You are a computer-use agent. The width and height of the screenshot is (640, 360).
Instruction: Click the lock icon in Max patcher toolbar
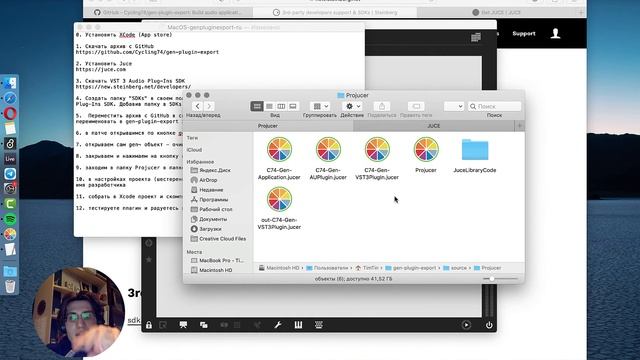149,325
